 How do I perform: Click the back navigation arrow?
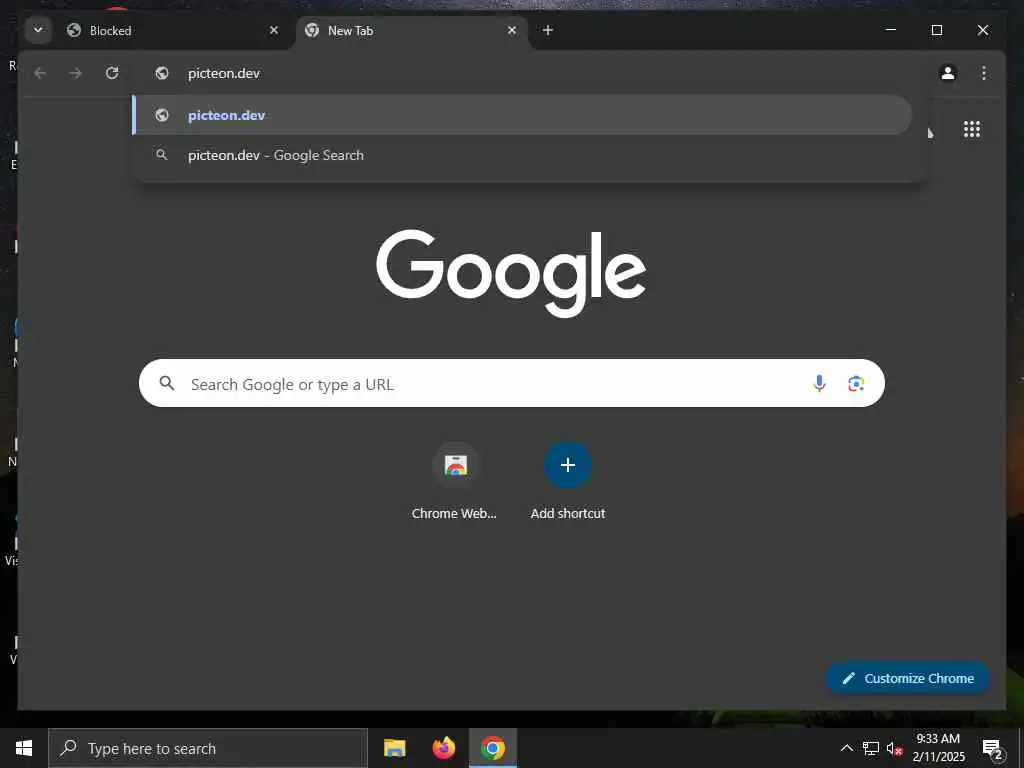[40, 73]
